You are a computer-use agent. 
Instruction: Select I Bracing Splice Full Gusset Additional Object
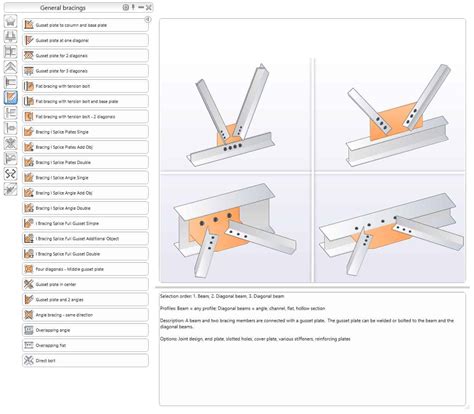tap(85, 239)
